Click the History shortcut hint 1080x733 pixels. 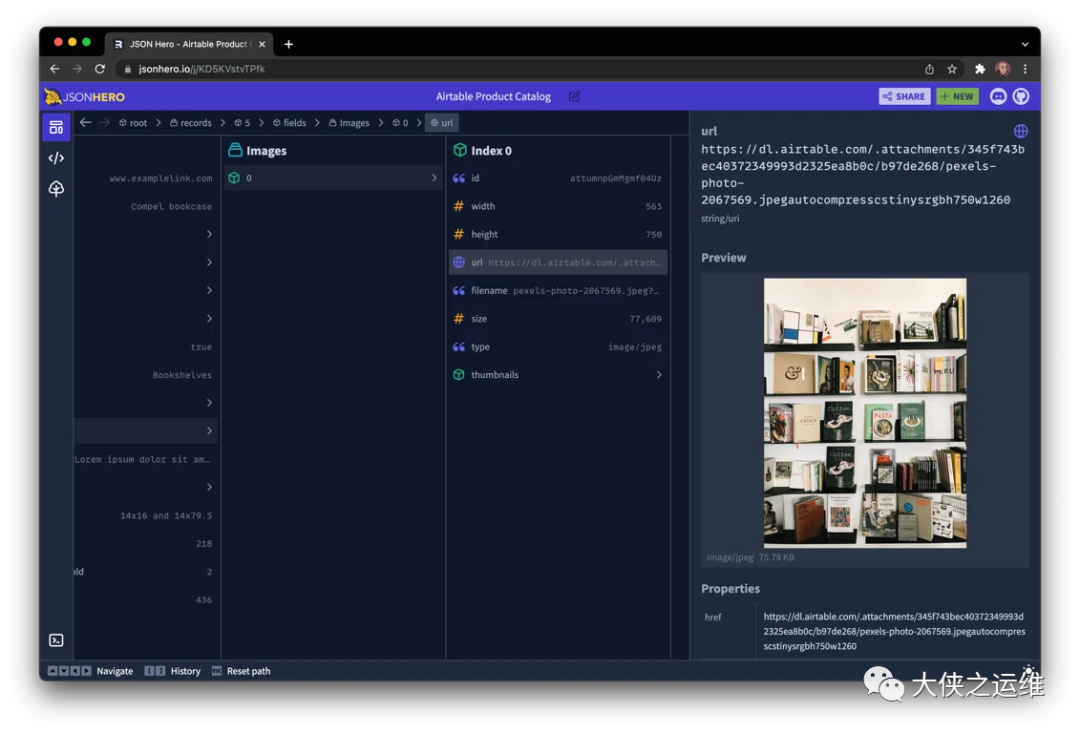point(172,671)
